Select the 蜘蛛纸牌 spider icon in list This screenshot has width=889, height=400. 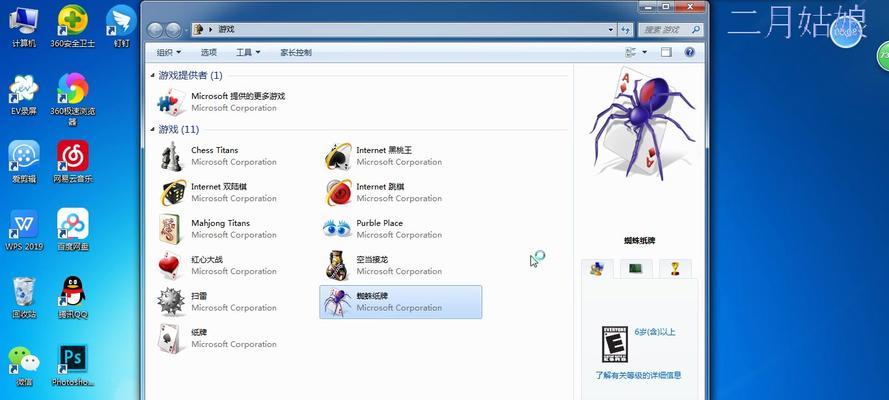(x=338, y=302)
